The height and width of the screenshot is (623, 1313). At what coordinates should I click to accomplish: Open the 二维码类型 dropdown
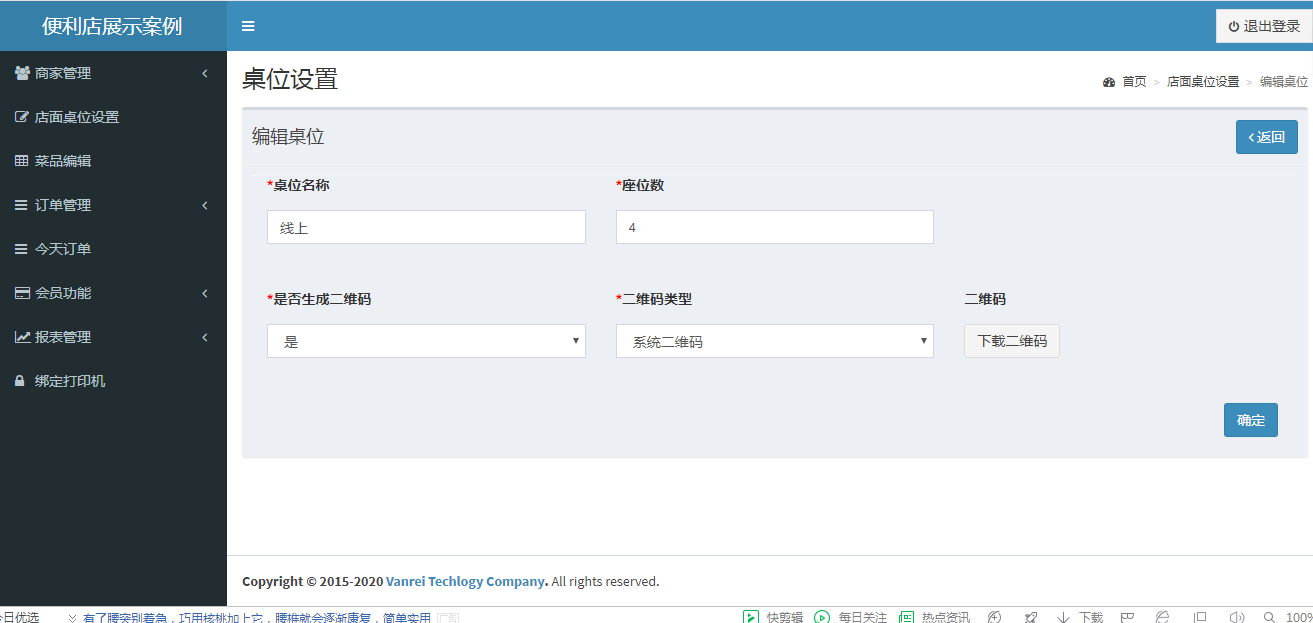pos(775,341)
